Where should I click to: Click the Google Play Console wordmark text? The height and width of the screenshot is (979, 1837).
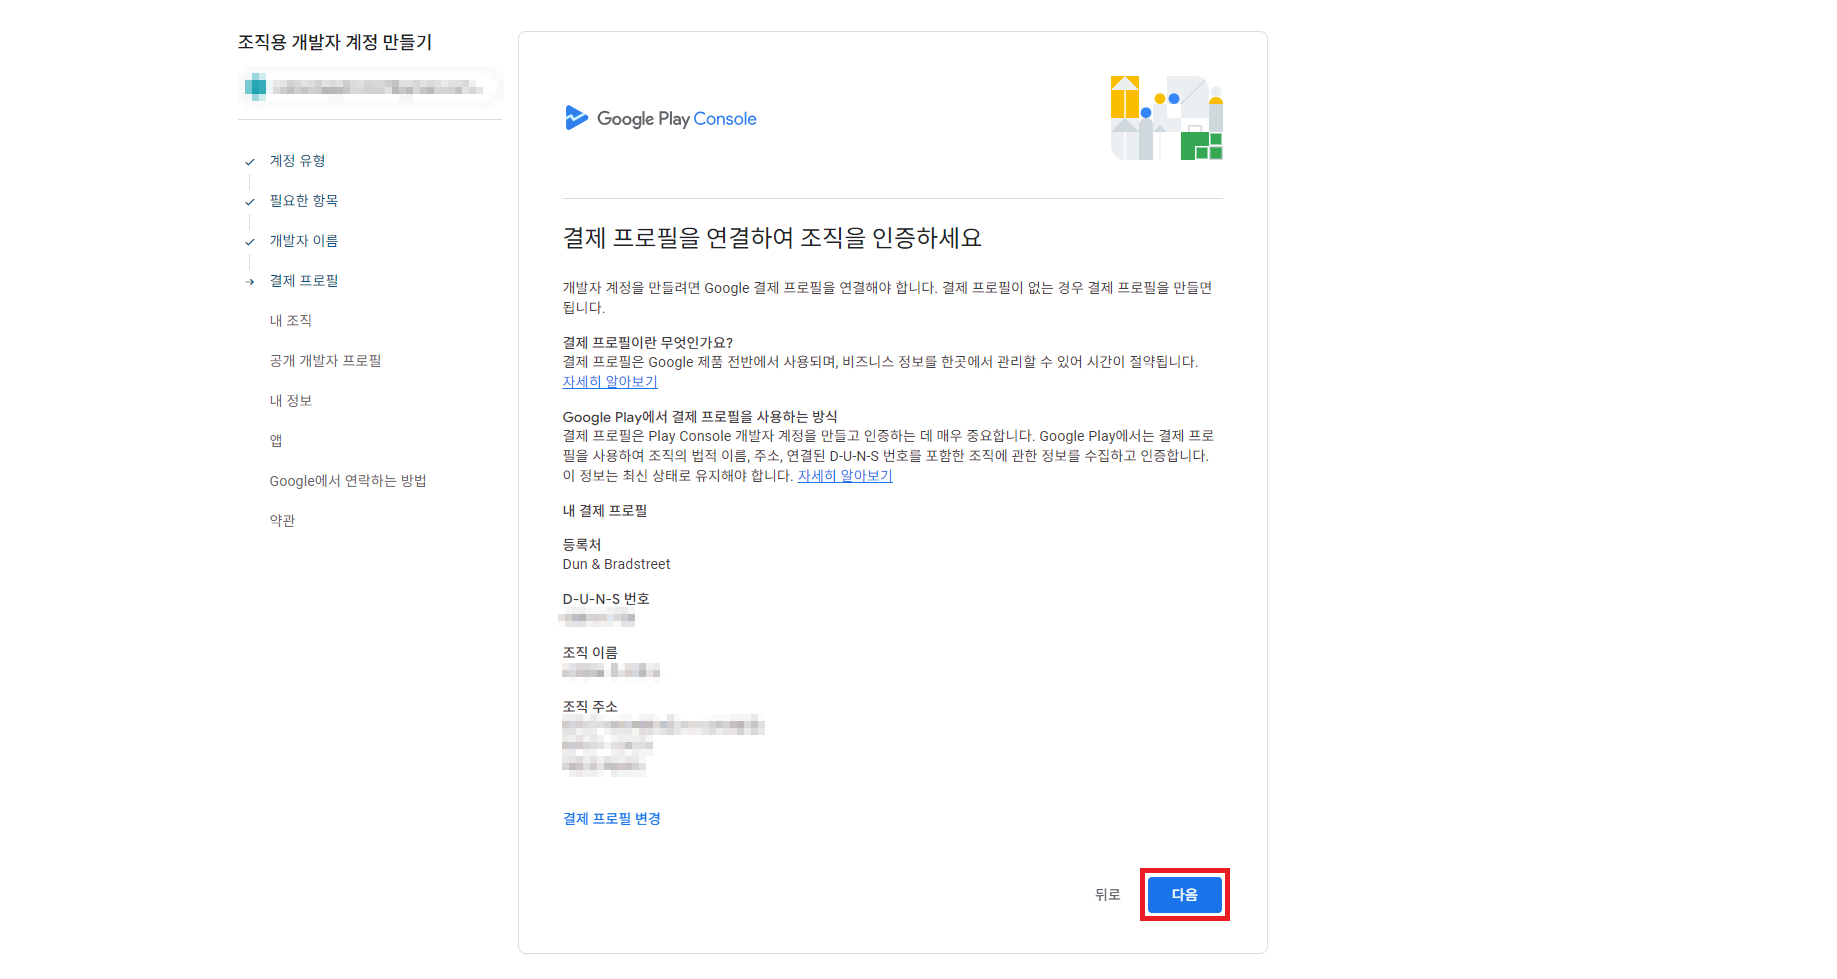tap(677, 119)
